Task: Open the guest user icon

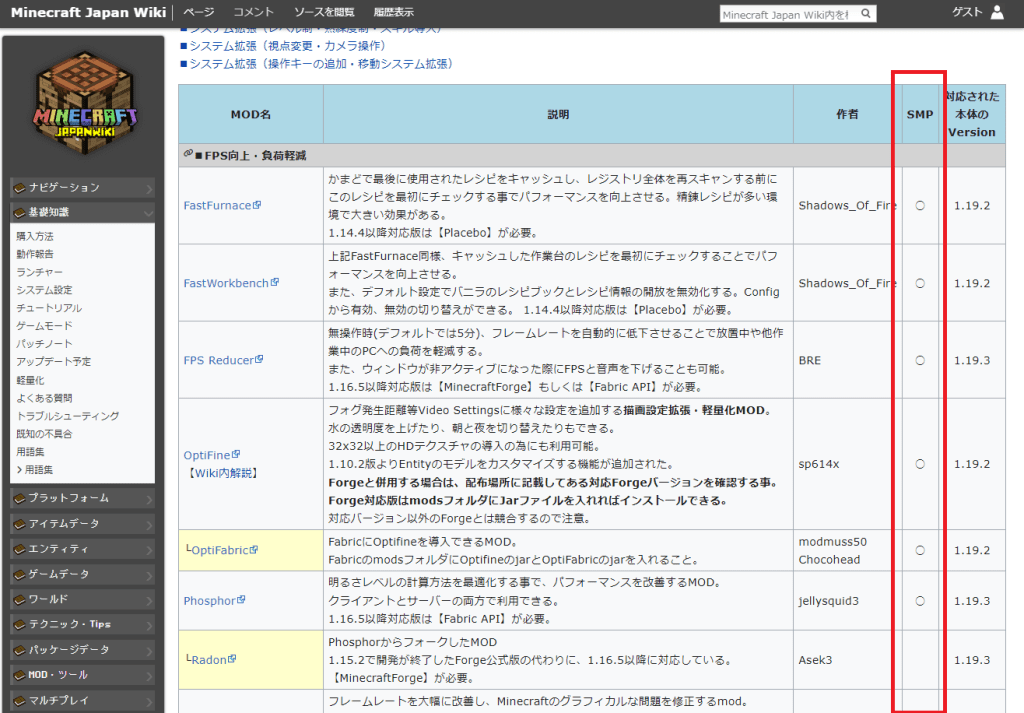Action: (997, 12)
